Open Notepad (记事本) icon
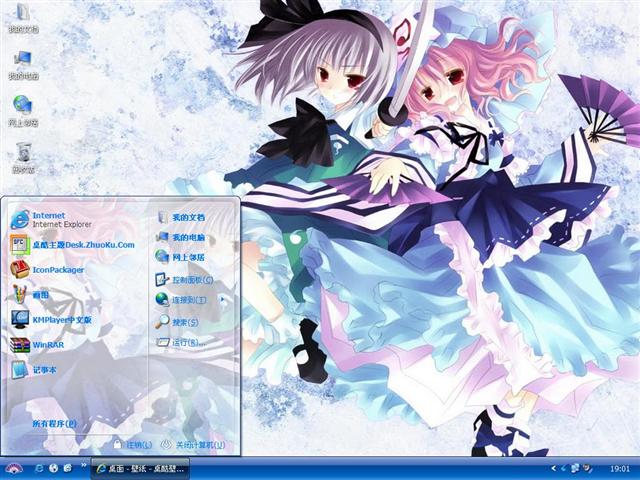Screen dimensions: 640x480 (20, 370)
